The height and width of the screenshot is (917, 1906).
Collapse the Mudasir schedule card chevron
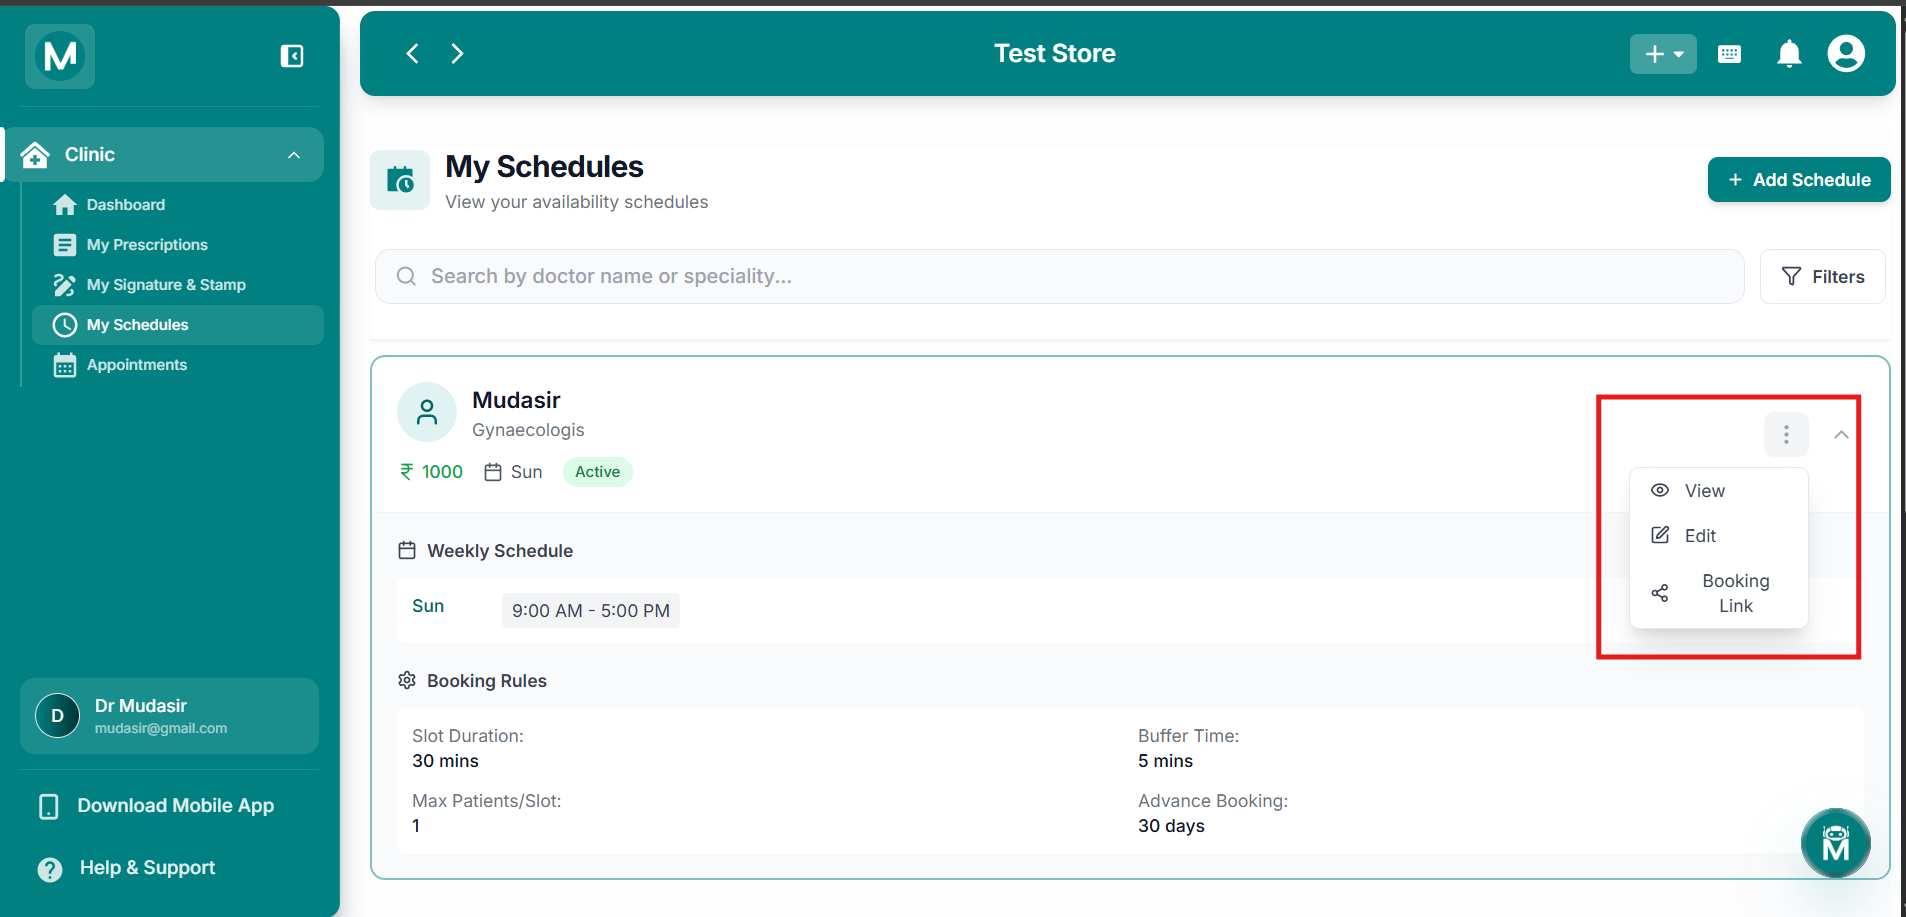click(1841, 435)
